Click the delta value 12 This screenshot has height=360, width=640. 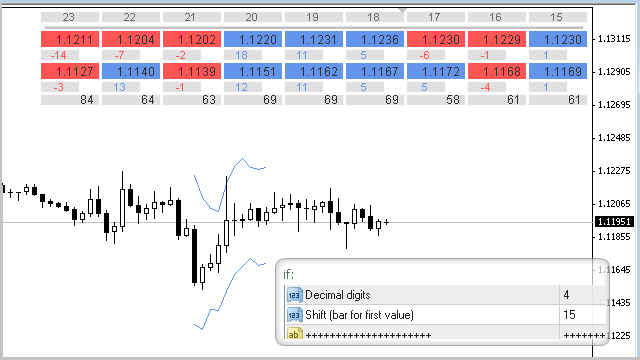[x=243, y=87]
